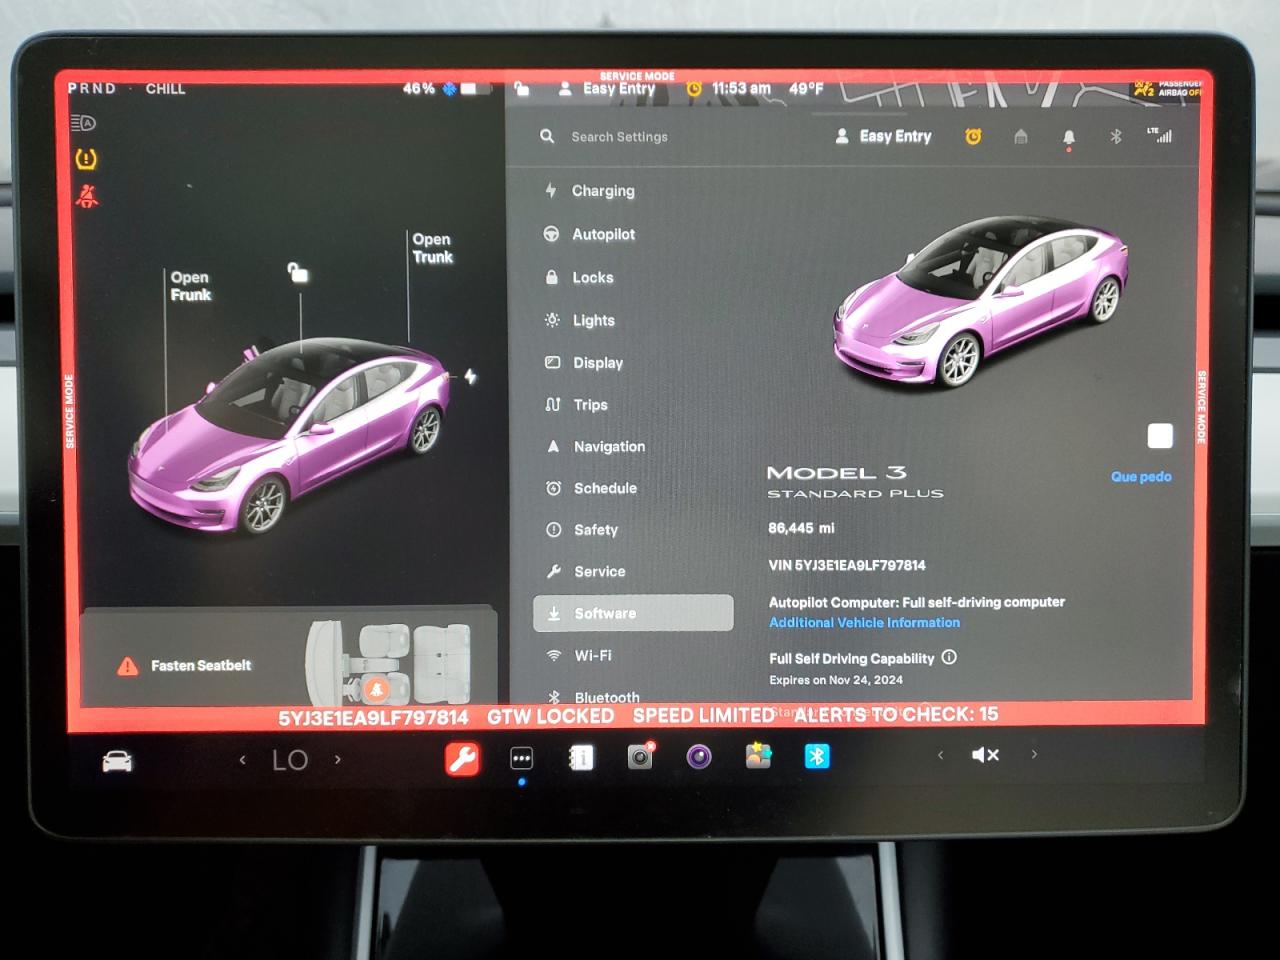The height and width of the screenshot is (960, 1280).
Task: Tap the 49°F outside temperature
Action: click(x=806, y=89)
